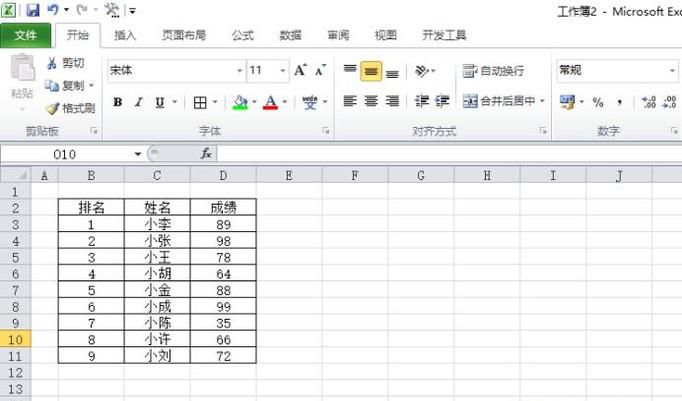Increase decimal places icon
The width and height of the screenshot is (682, 401).
coord(649,102)
